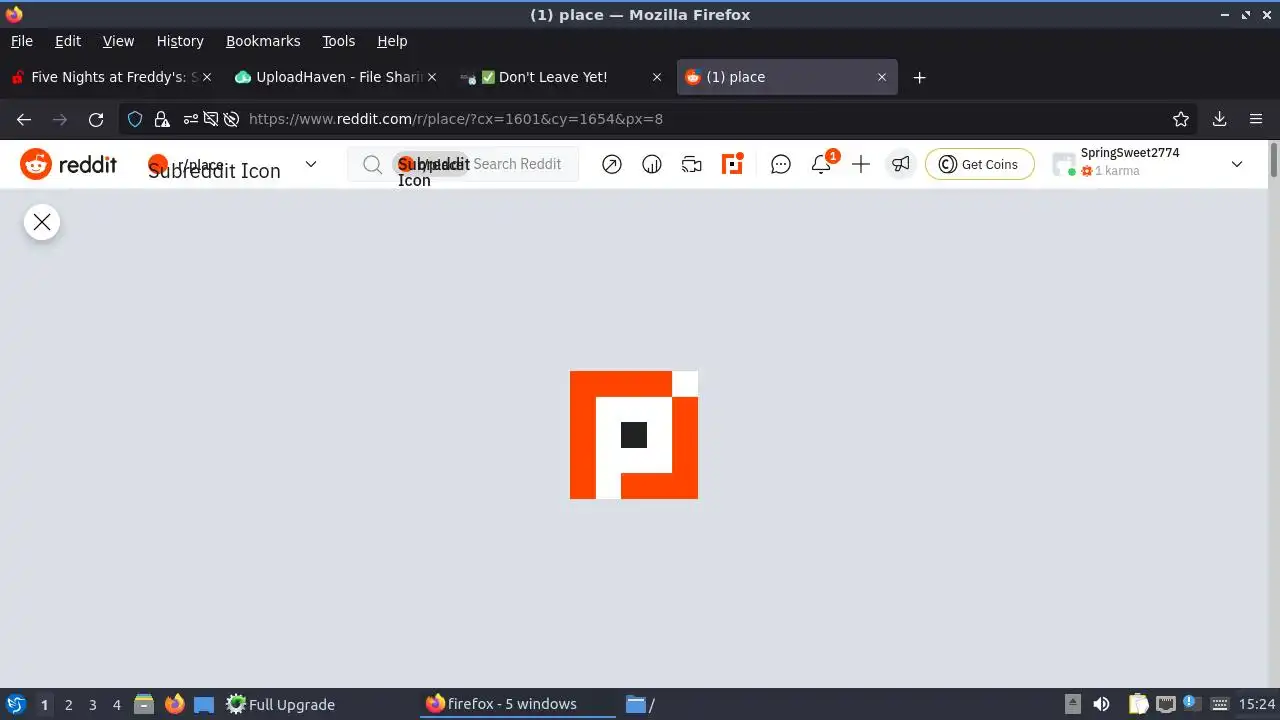Screen dimensions: 1280x720
Task: Switch to Five Nights at Freddy's tab
Action: tap(110, 77)
